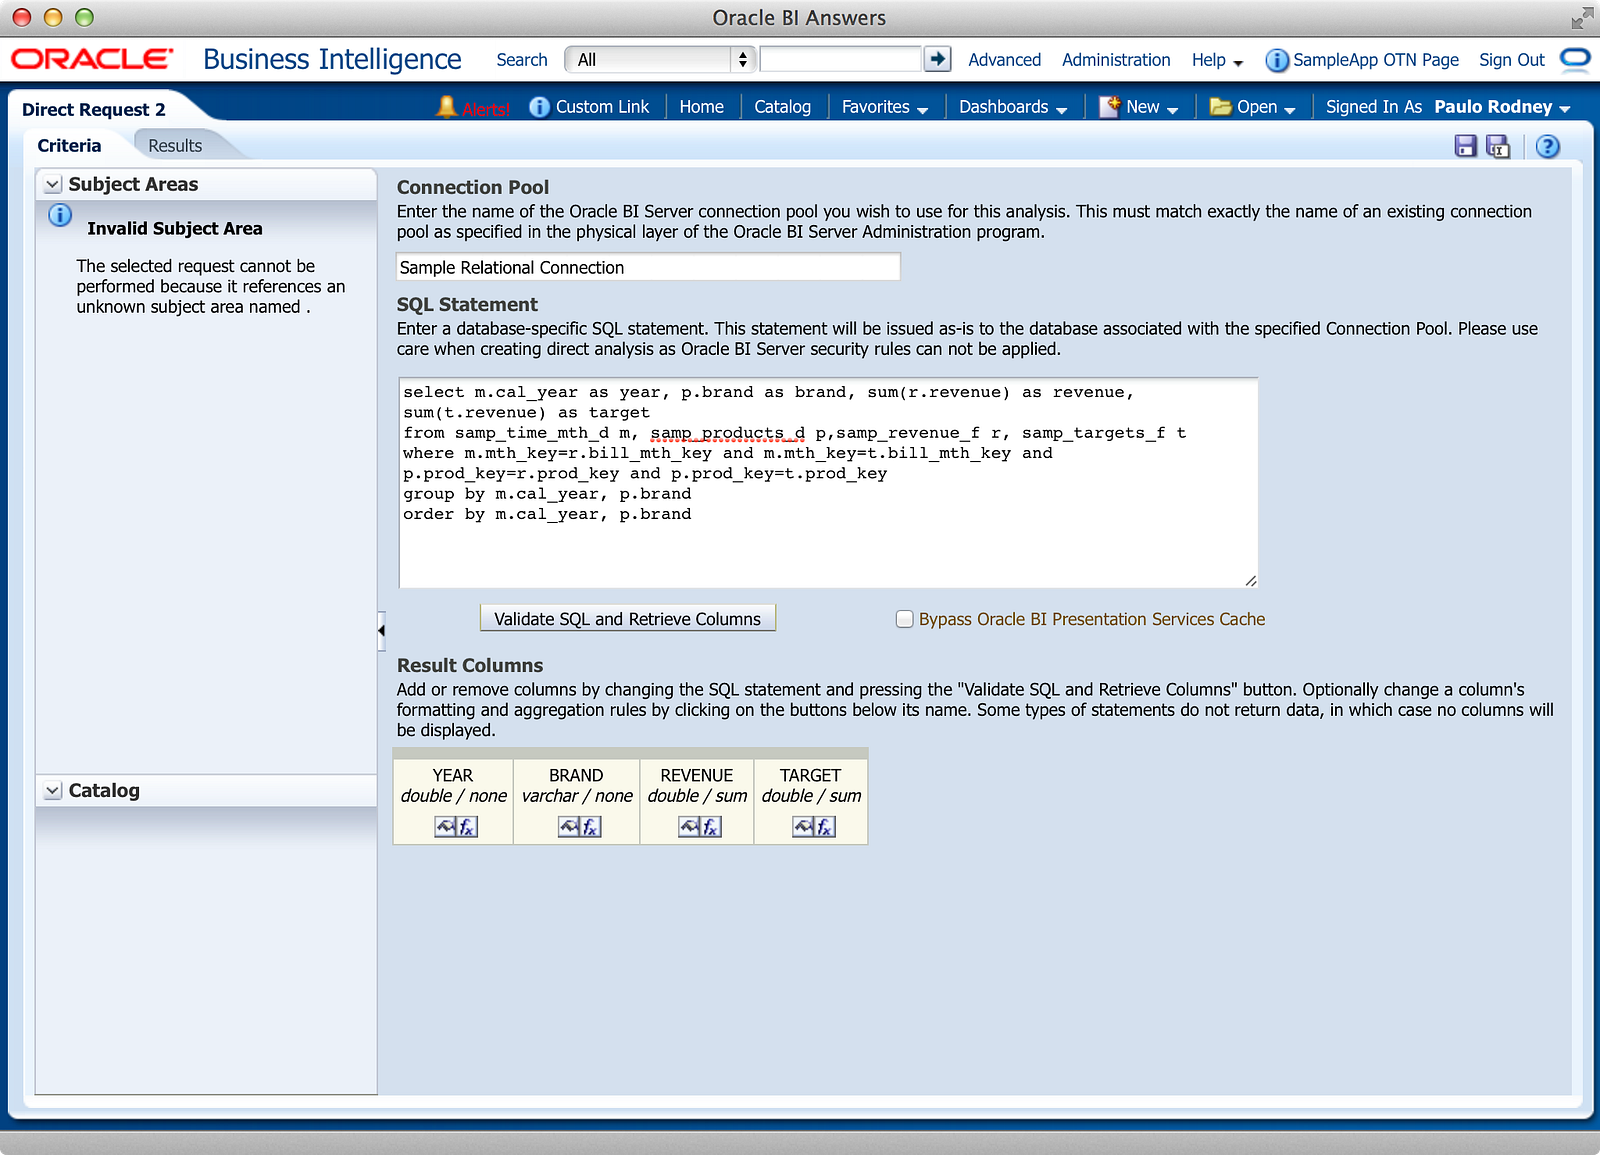
Task: Collapse the left pane with splitter arrow
Action: (381, 630)
